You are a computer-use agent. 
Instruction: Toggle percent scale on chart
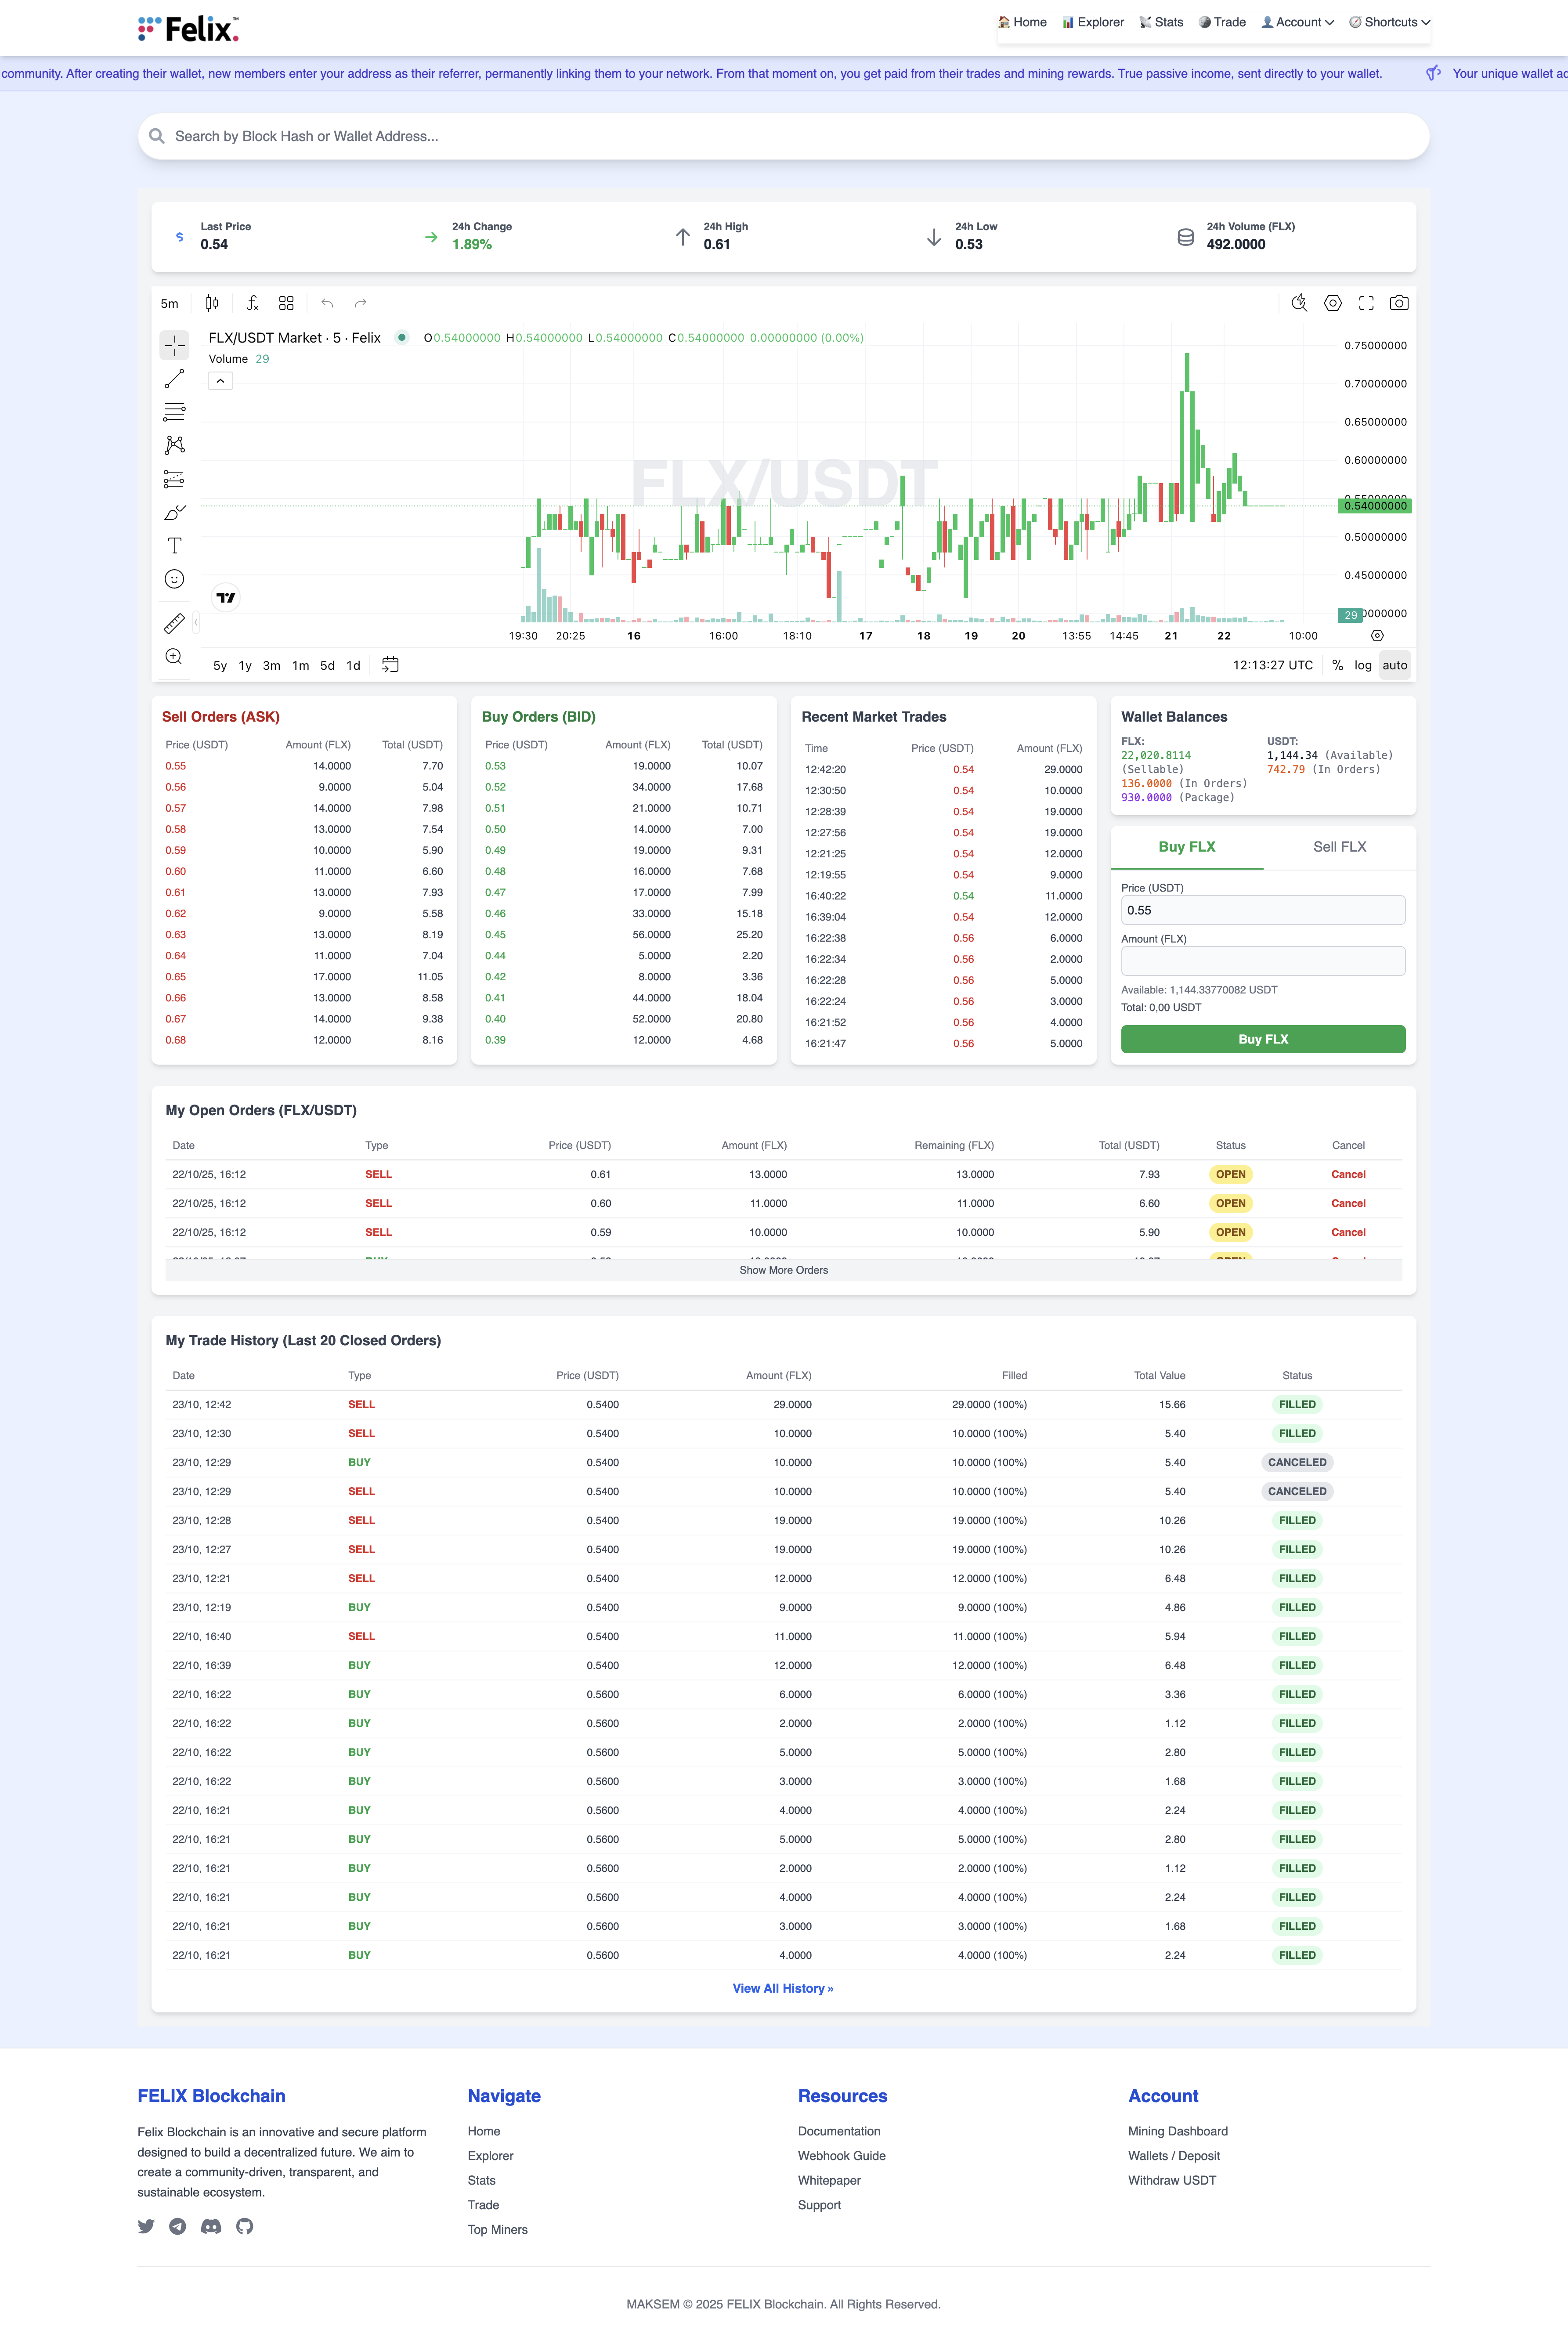pyautogui.click(x=1338, y=665)
